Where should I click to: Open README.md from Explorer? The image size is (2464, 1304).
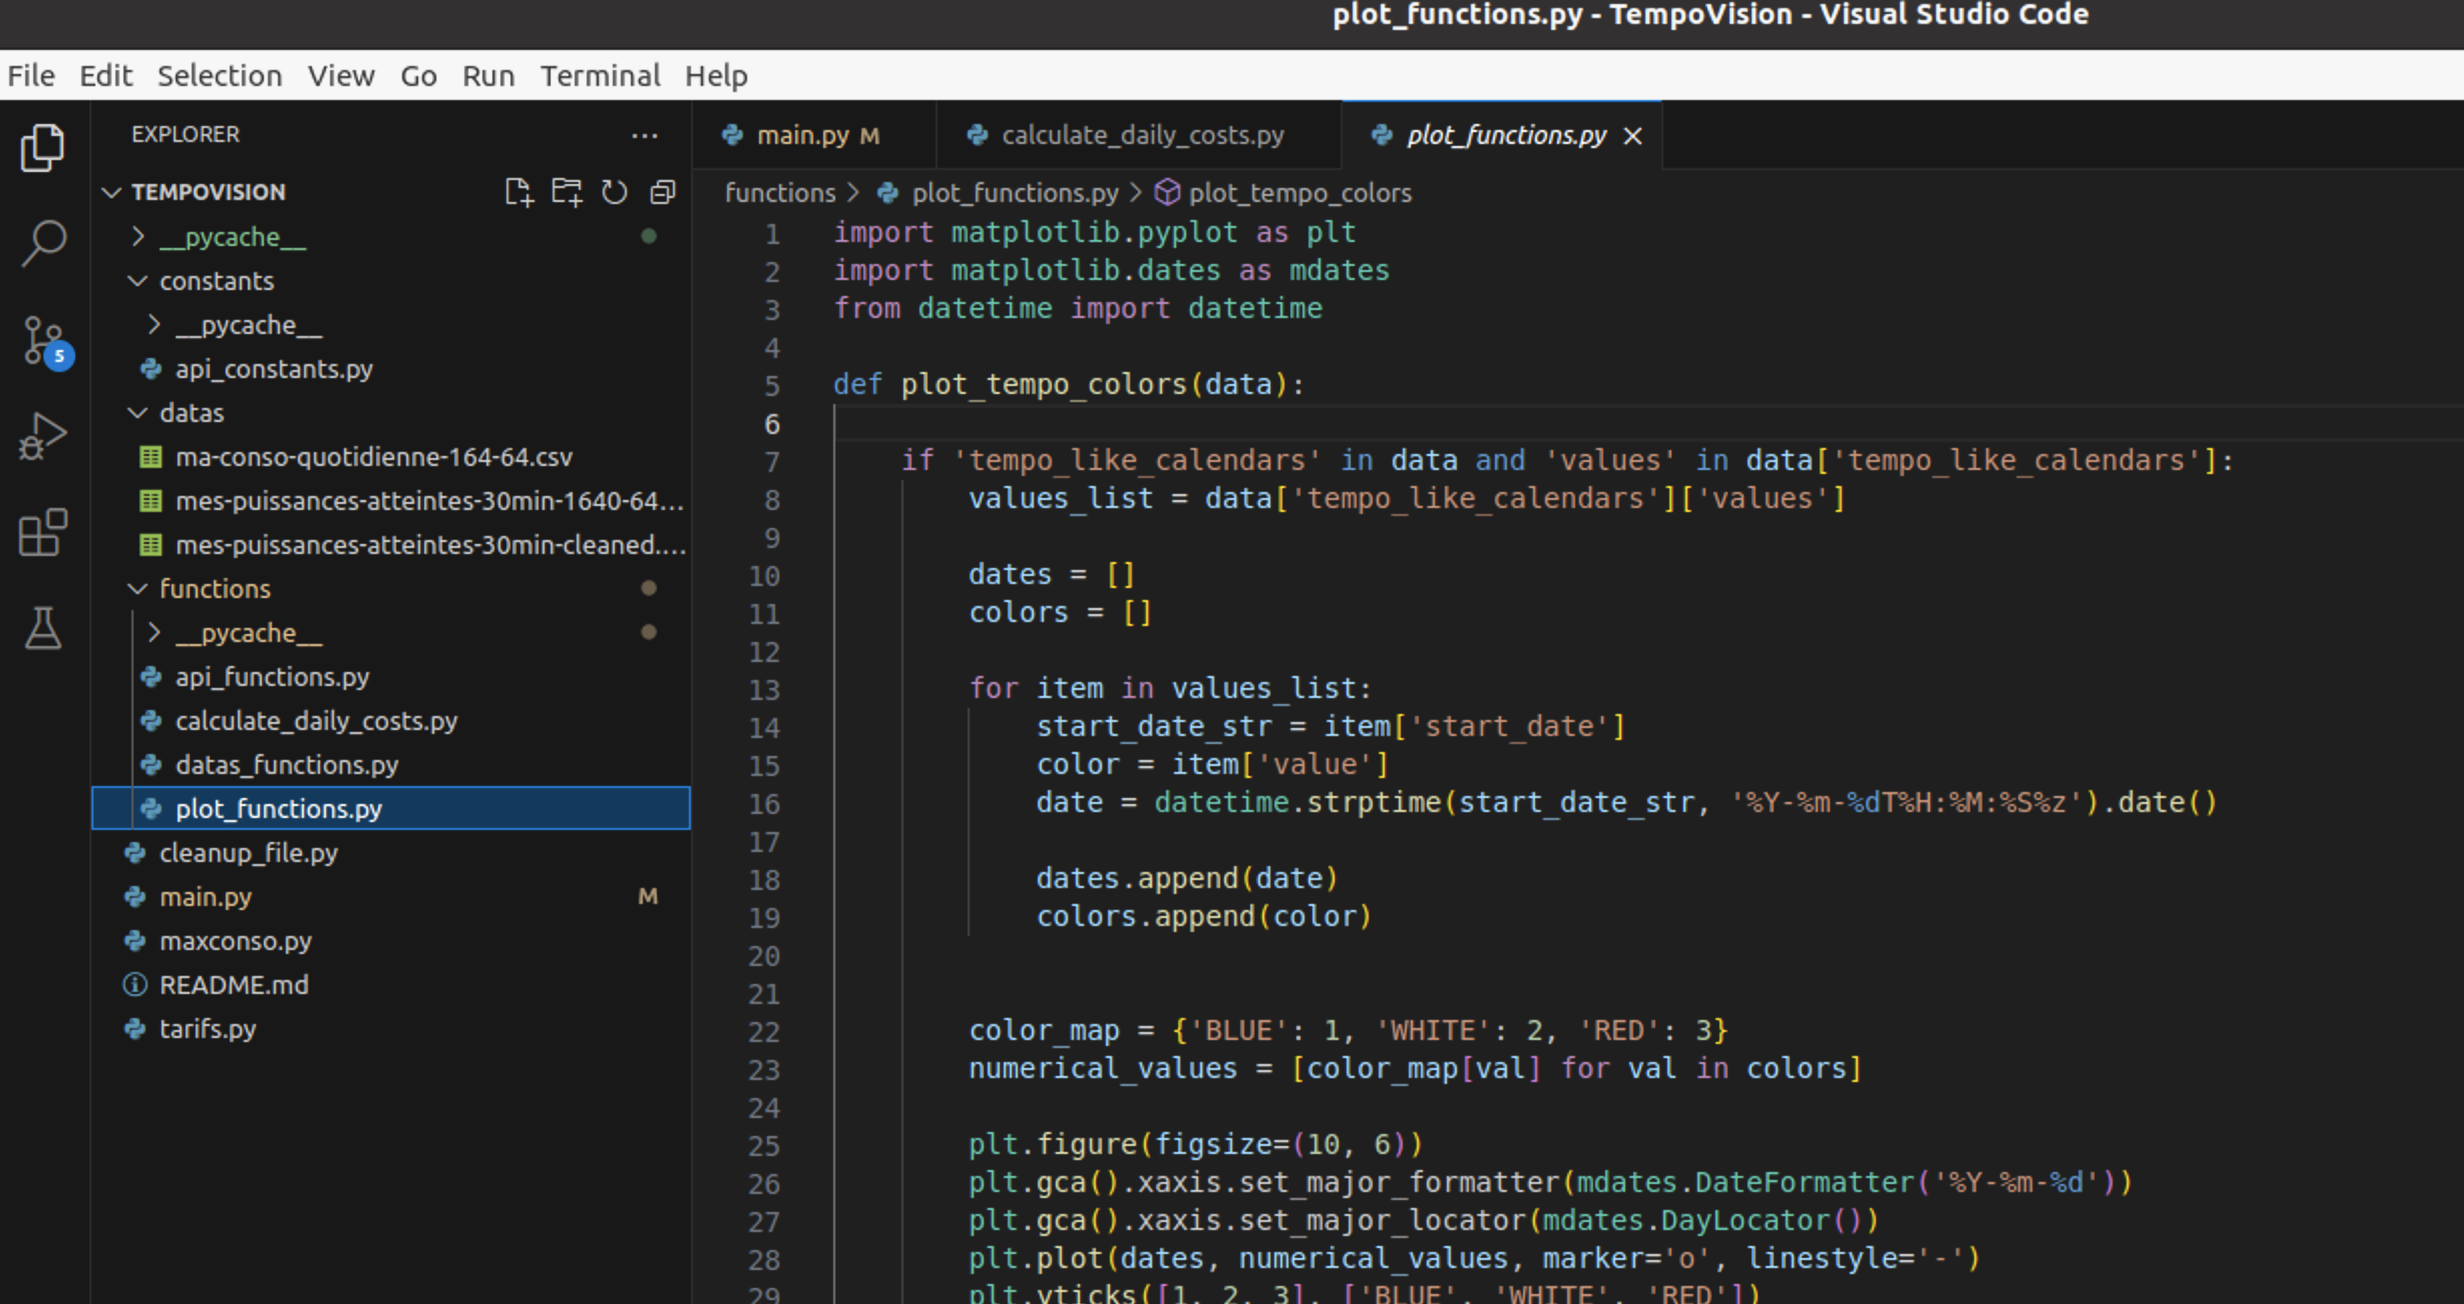(x=390, y=985)
